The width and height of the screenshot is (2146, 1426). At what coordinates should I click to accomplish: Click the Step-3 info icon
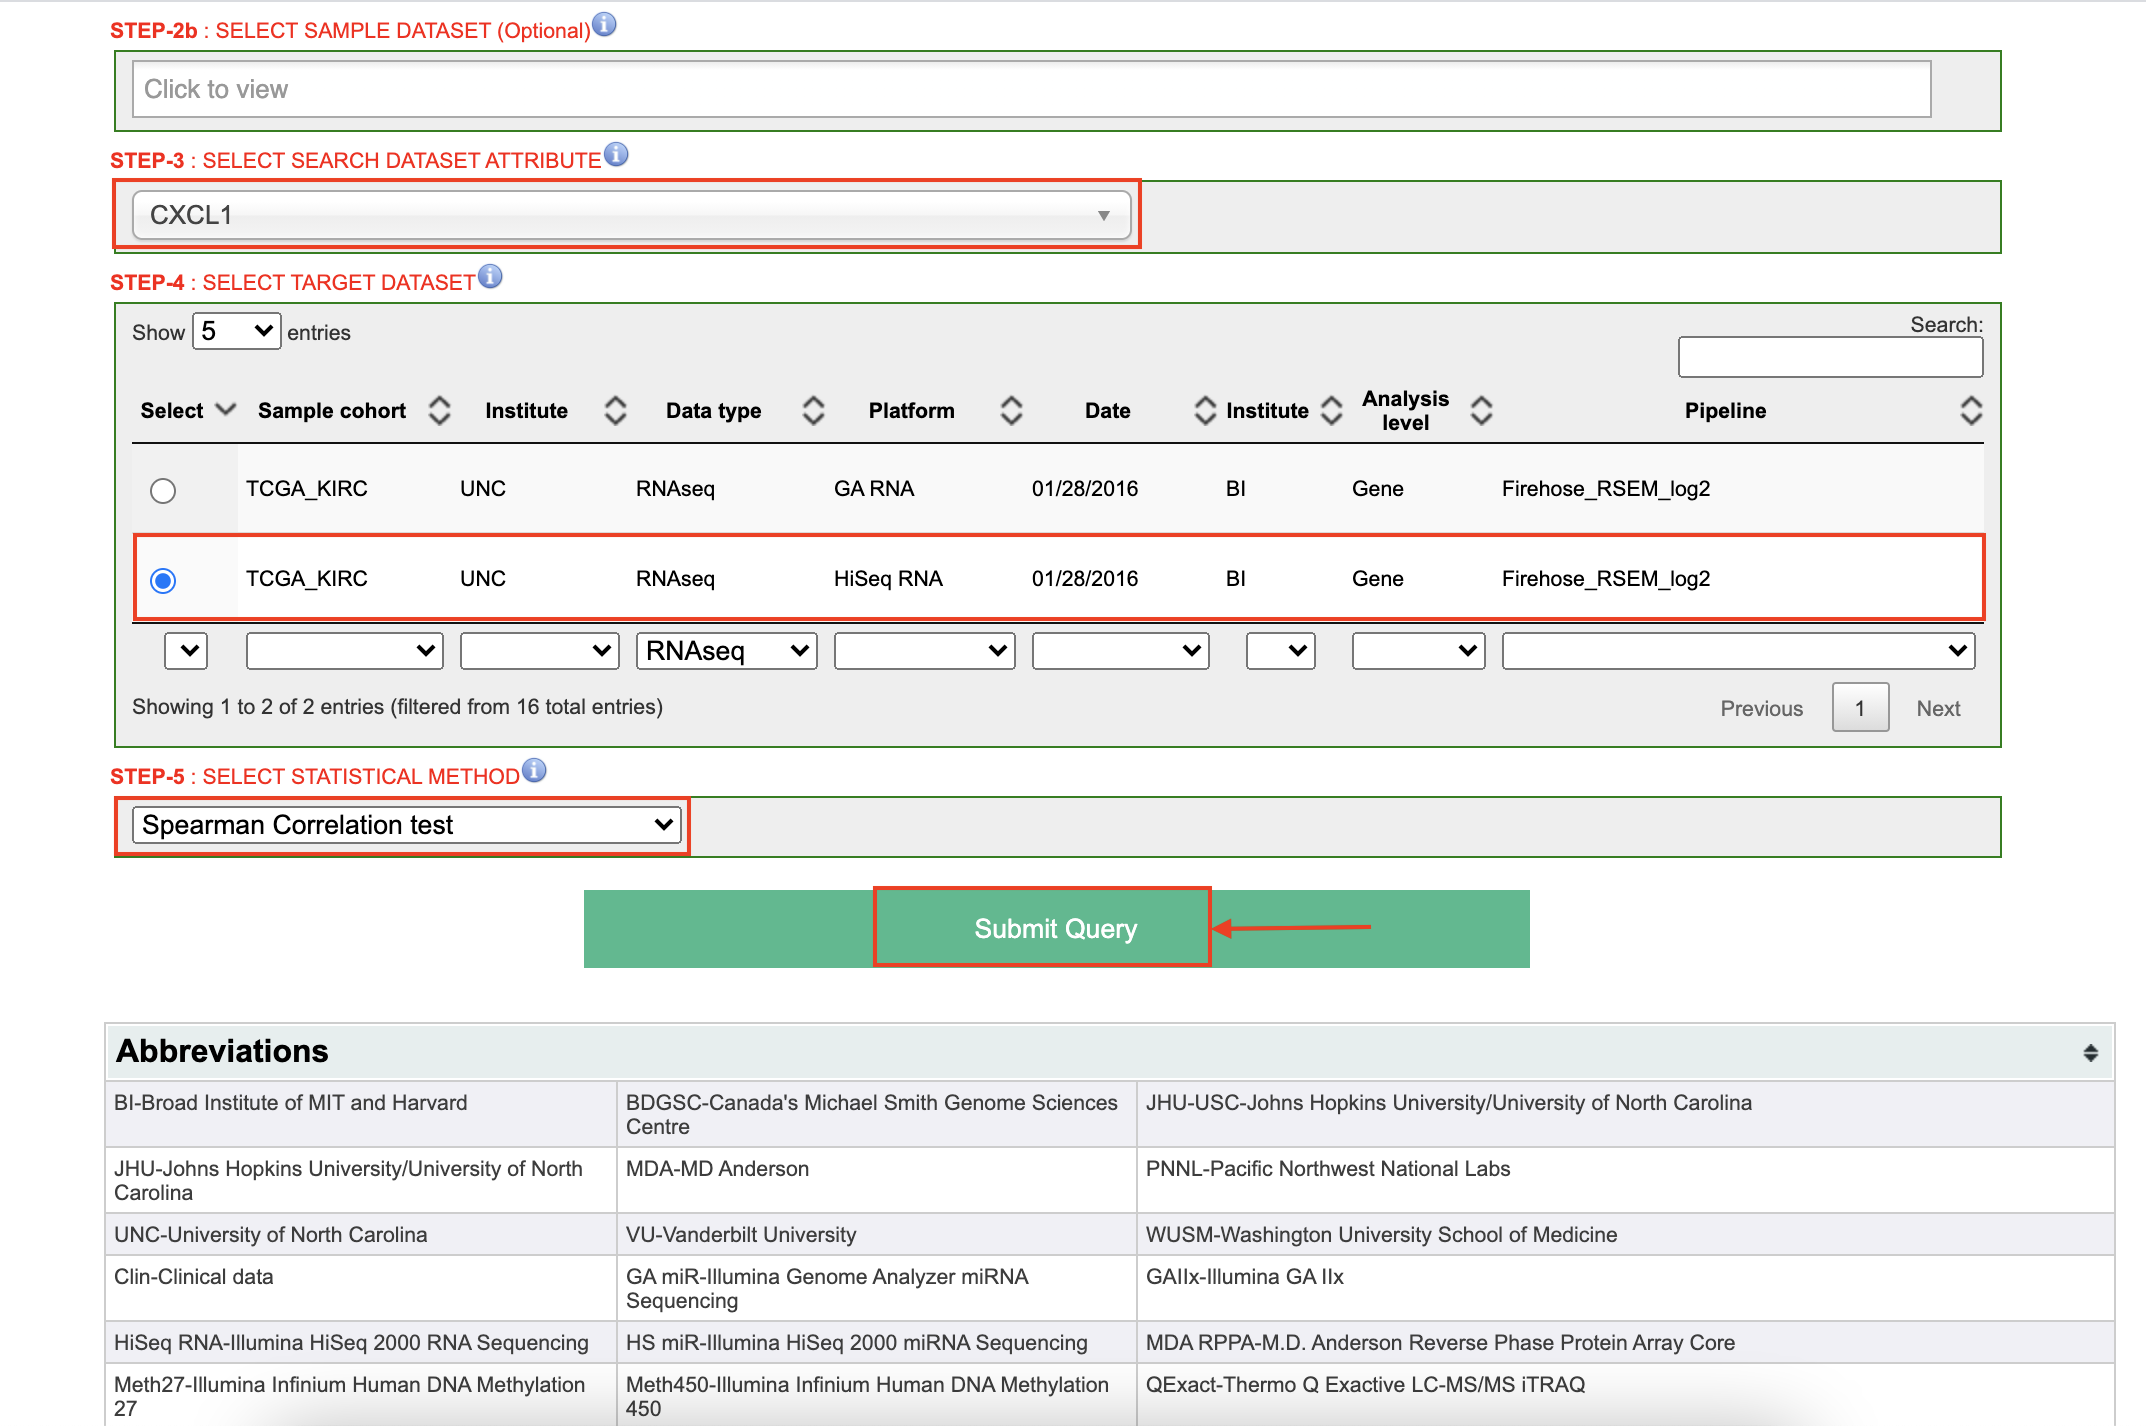click(616, 154)
